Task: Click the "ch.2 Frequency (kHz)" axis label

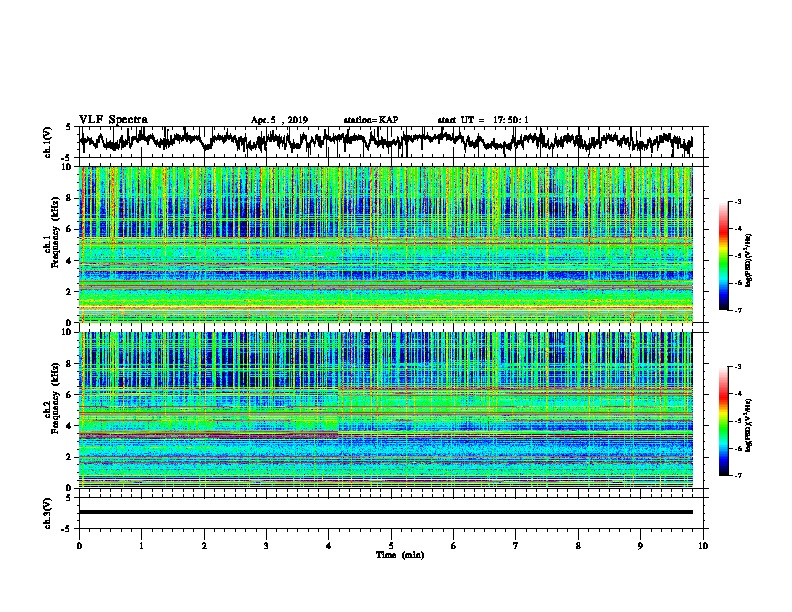Action: pos(51,398)
